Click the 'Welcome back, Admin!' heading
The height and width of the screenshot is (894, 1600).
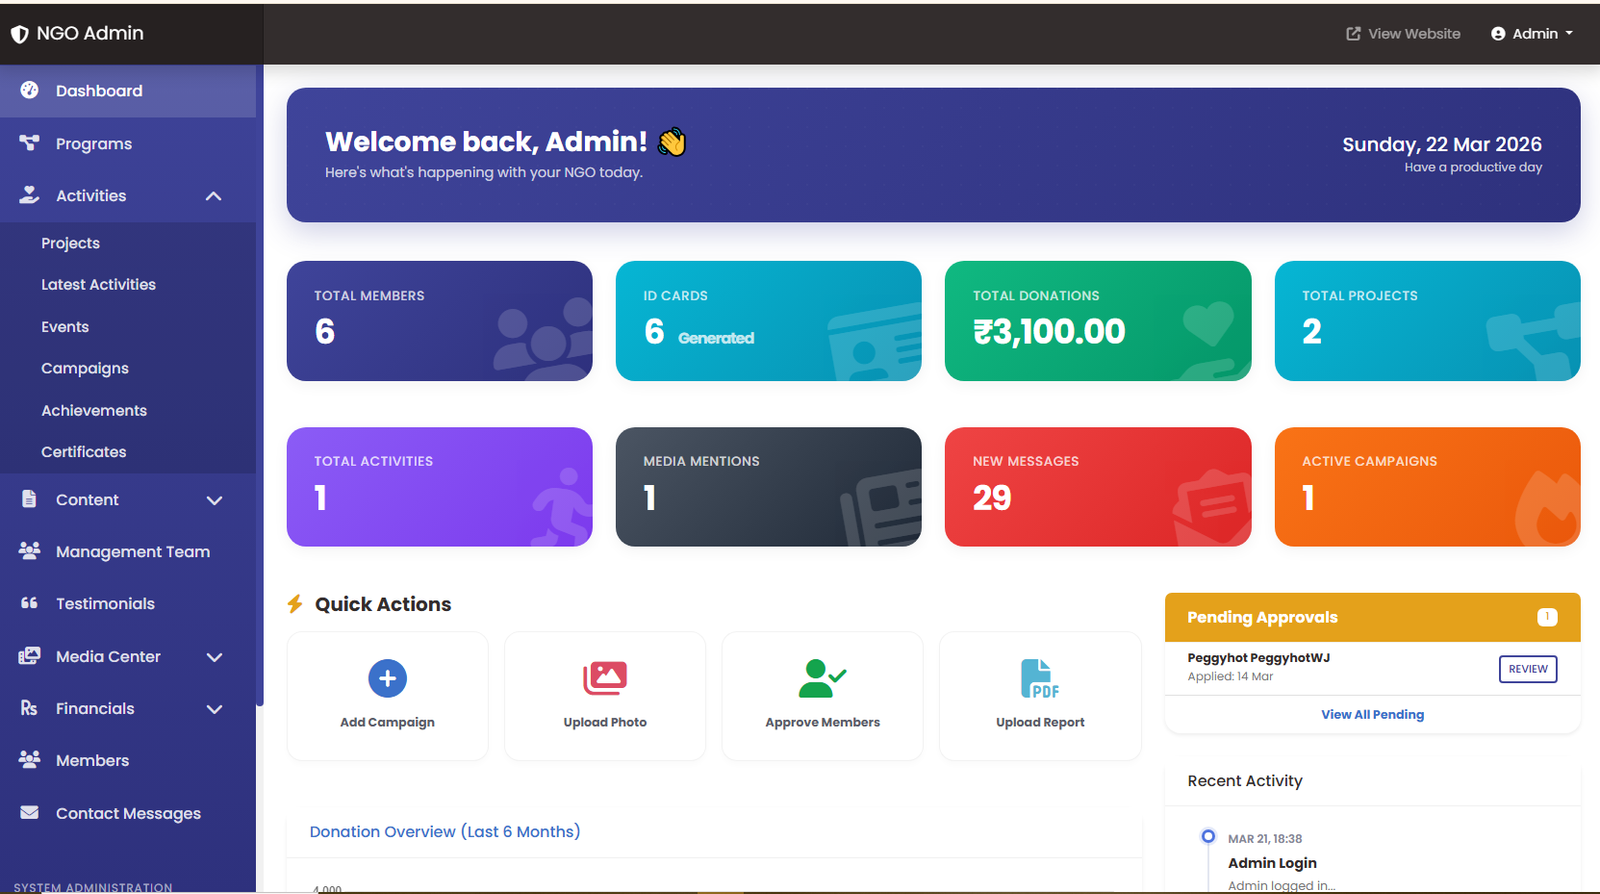[x=486, y=141]
